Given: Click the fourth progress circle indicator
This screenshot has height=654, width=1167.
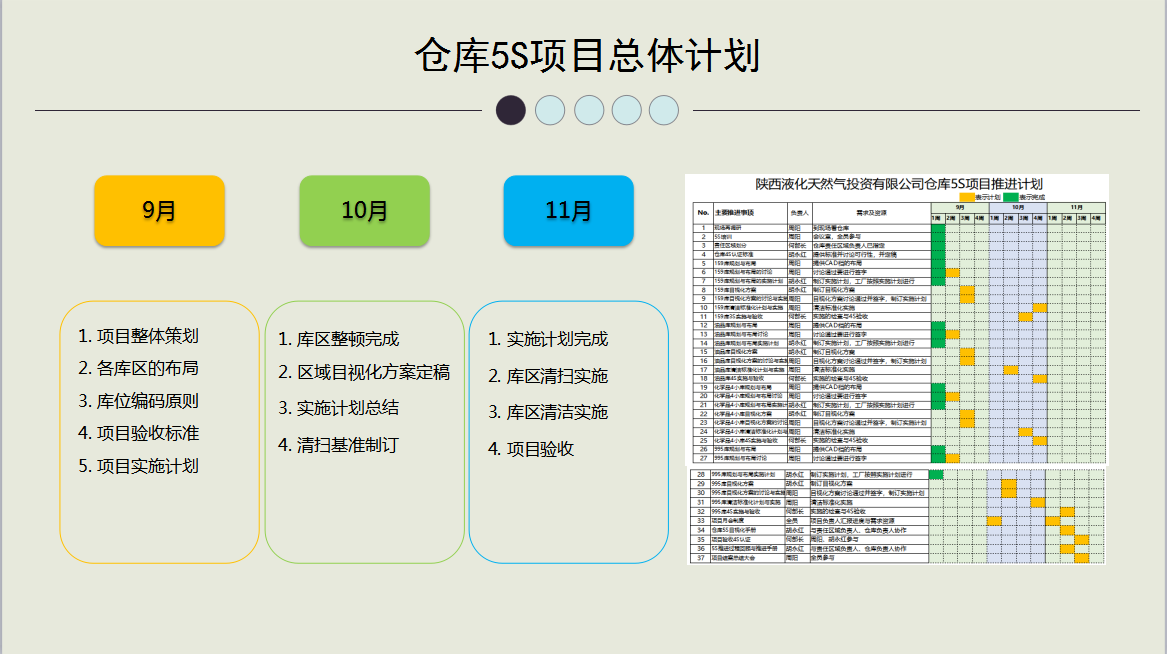Looking at the screenshot, I should click(x=627, y=110).
